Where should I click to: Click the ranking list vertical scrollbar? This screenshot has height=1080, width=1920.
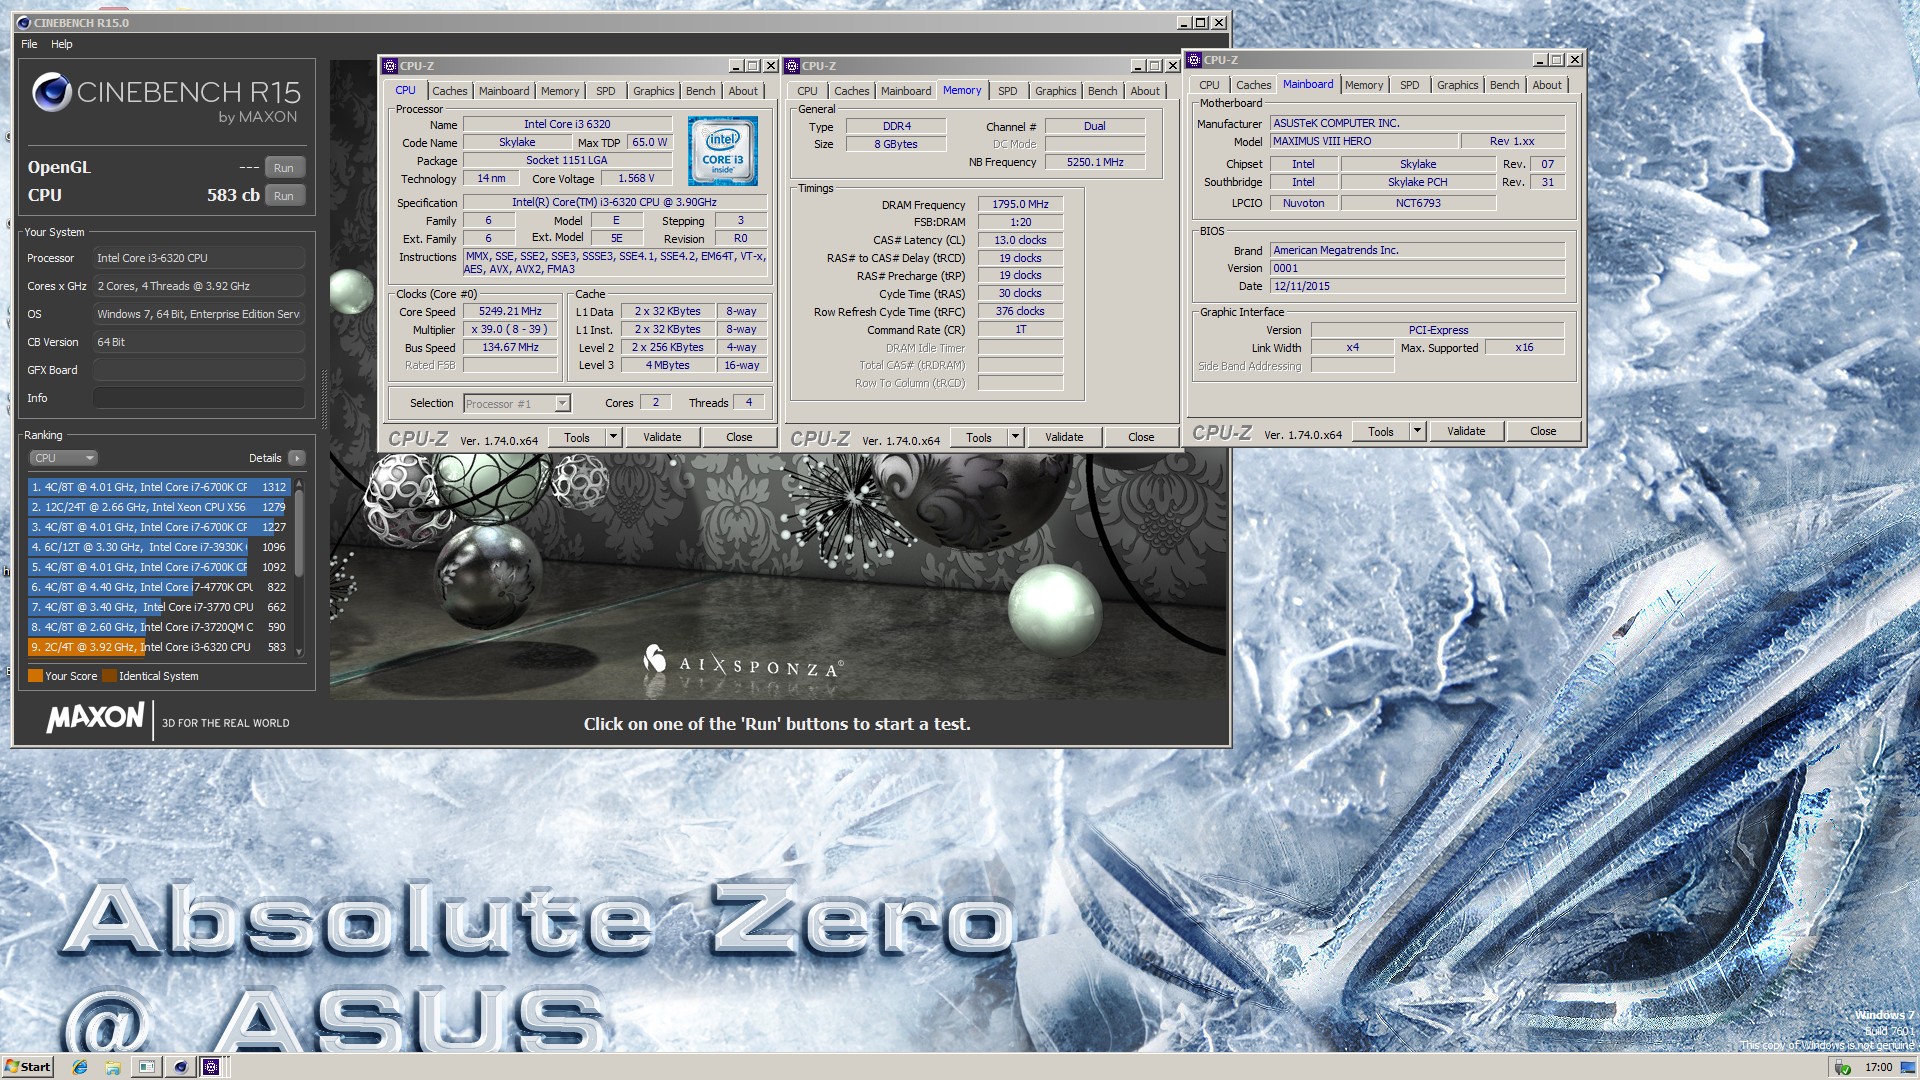click(x=298, y=567)
